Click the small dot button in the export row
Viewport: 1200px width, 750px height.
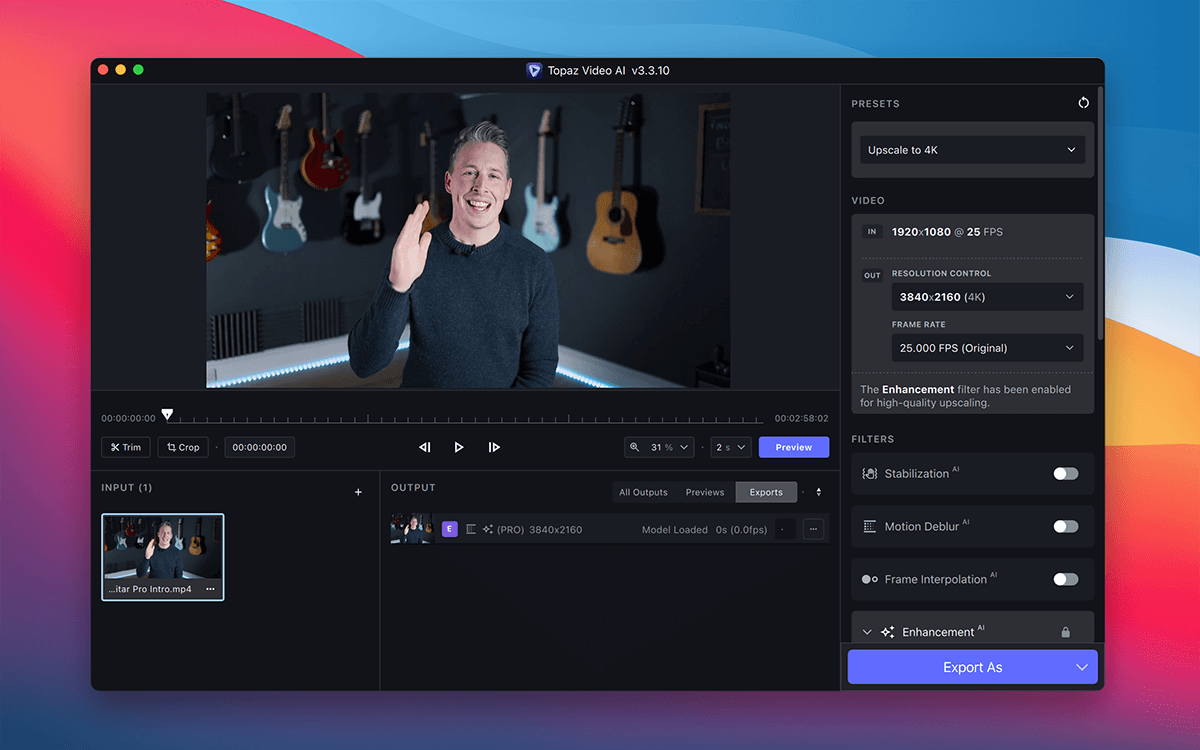783,529
